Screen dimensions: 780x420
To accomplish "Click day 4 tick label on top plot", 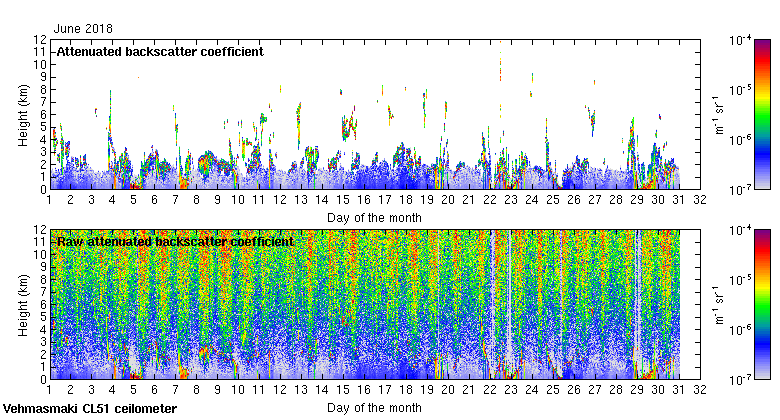I will [x=112, y=200].
